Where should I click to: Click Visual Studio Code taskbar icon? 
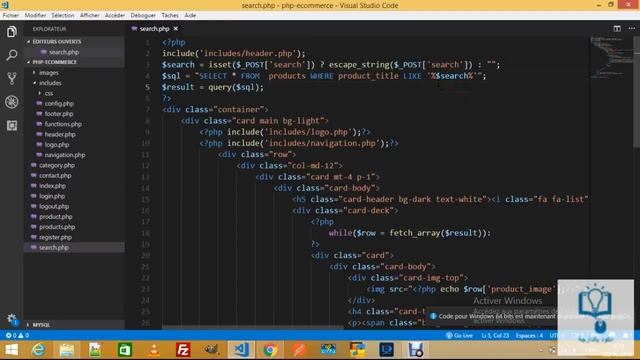pos(241,350)
